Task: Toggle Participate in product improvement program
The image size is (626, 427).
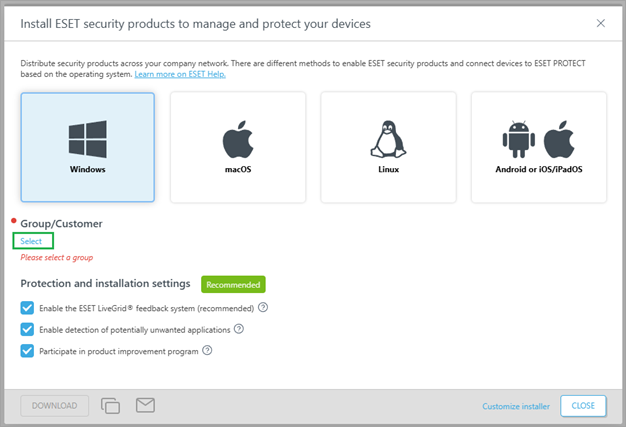Action: (27, 351)
